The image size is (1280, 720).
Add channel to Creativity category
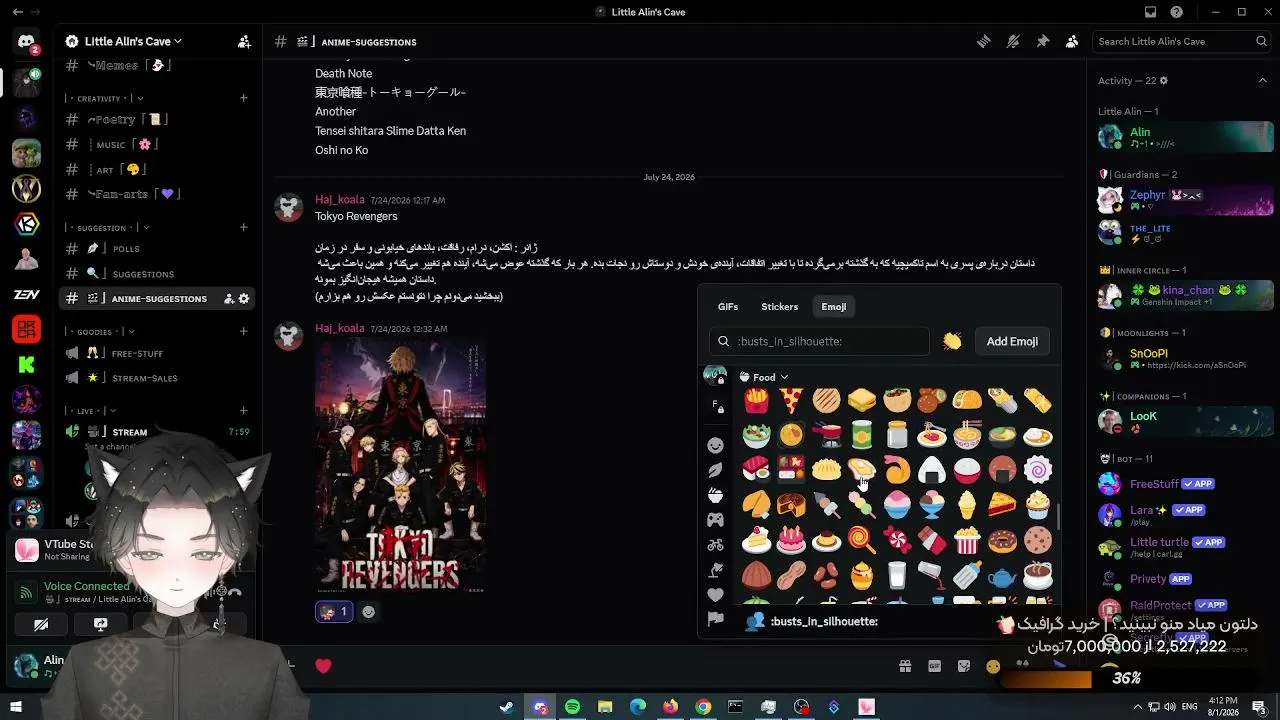pyautogui.click(x=244, y=98)
